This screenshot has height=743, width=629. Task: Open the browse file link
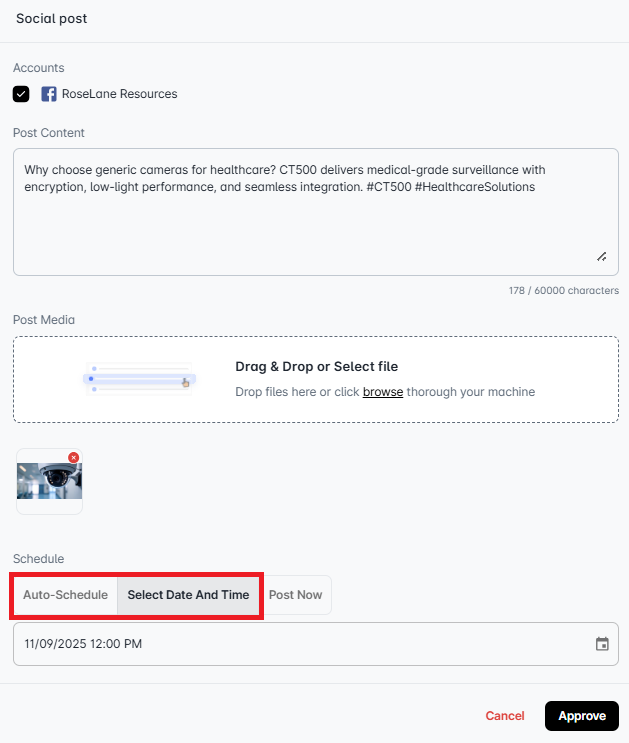[382, 392]
